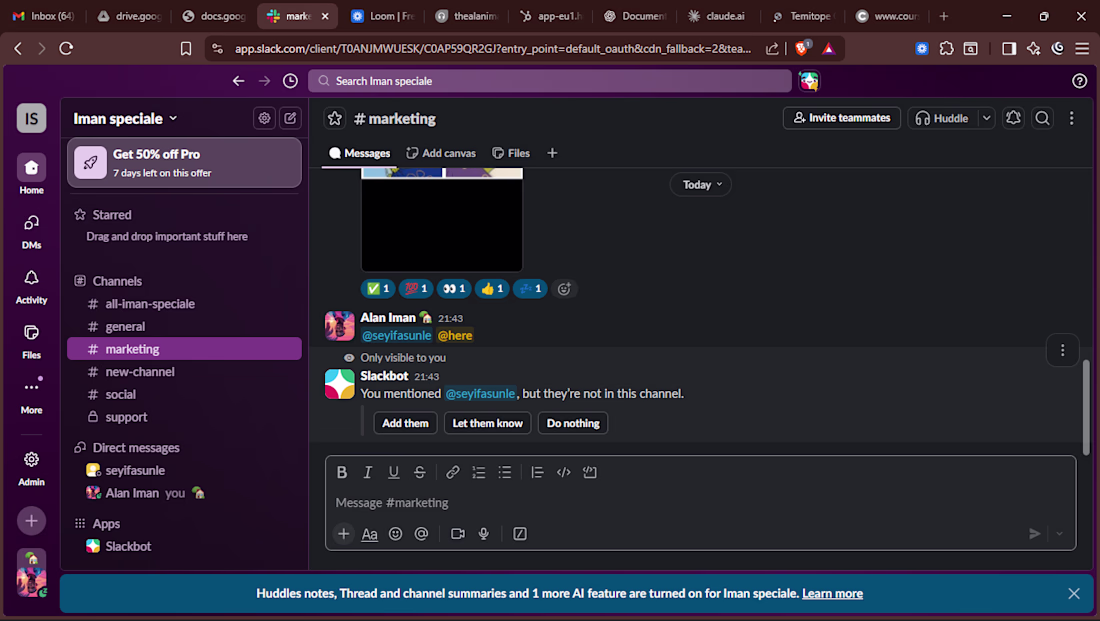Search within the marketing channel
The image size is (1100, 621).
click(x=1042, y=118)
